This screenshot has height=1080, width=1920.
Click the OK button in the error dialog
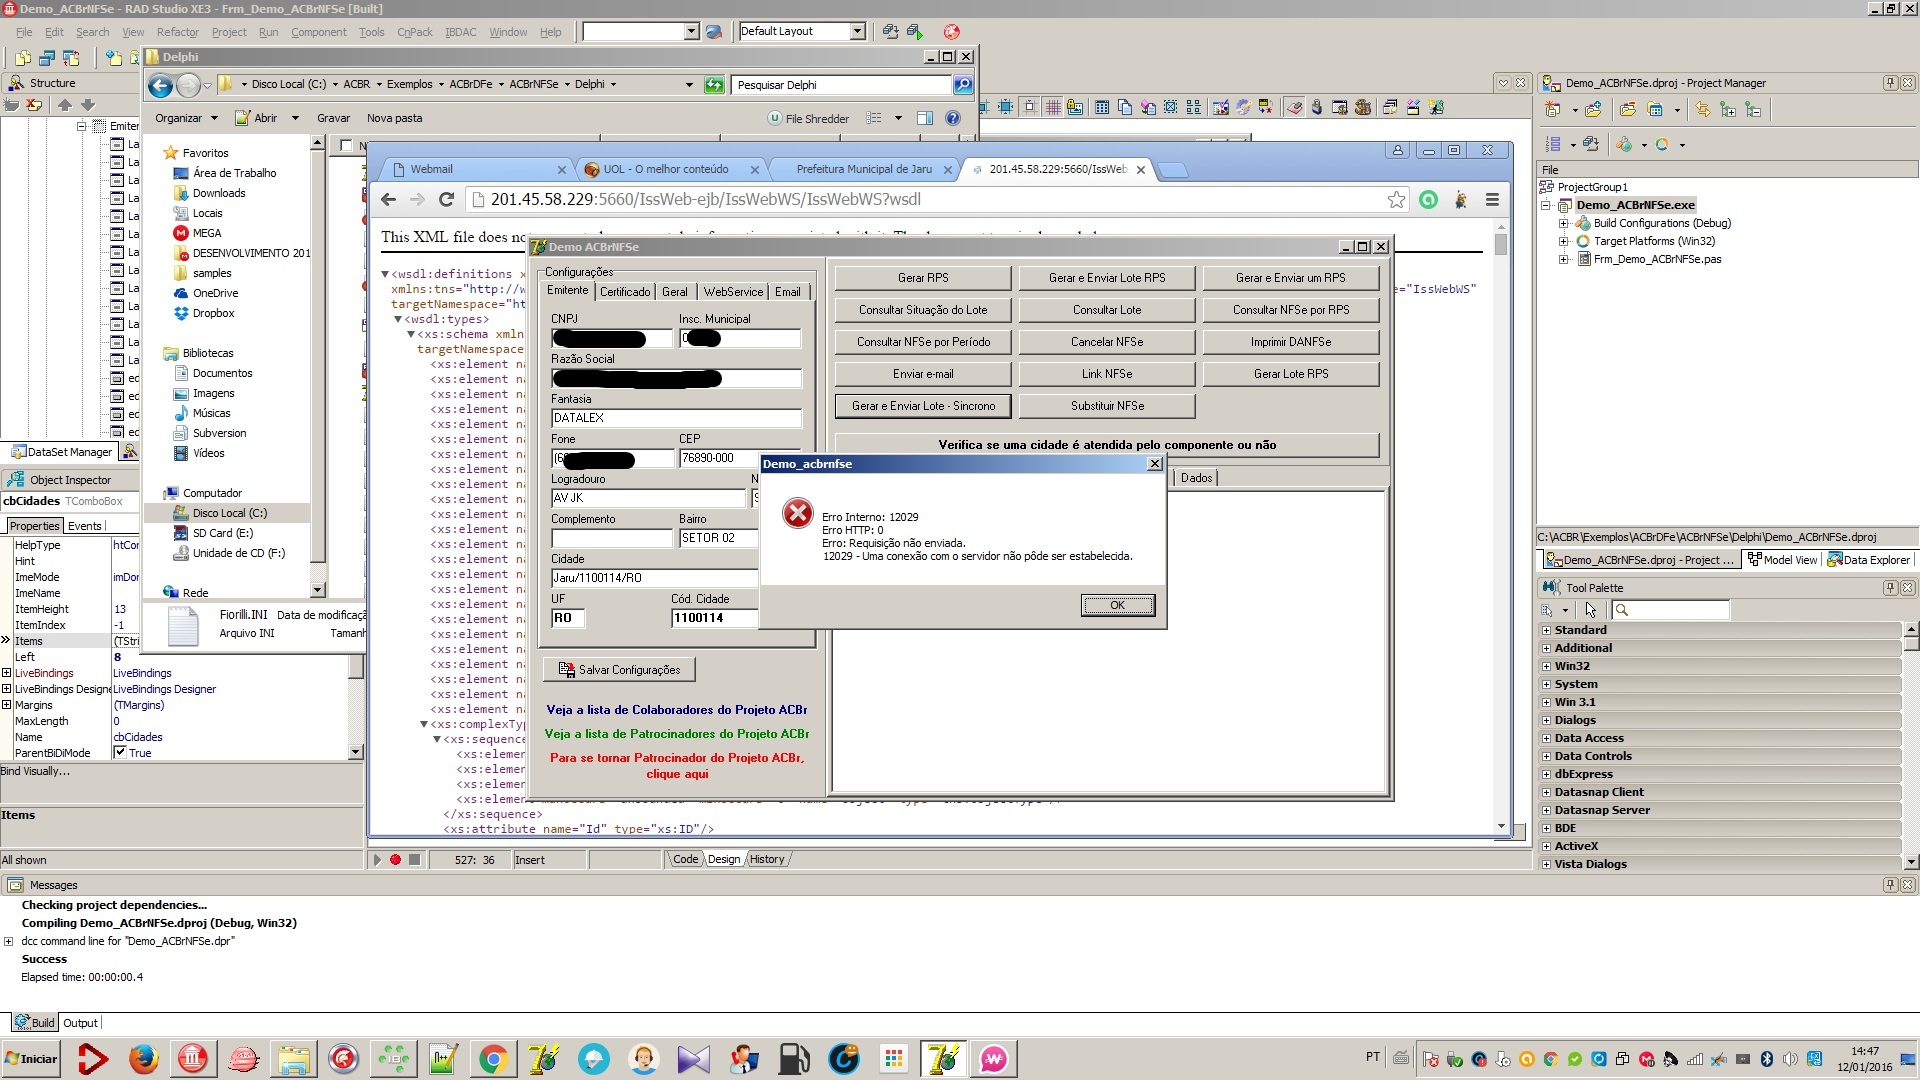pyautogui.click(x=1117, y=605)
